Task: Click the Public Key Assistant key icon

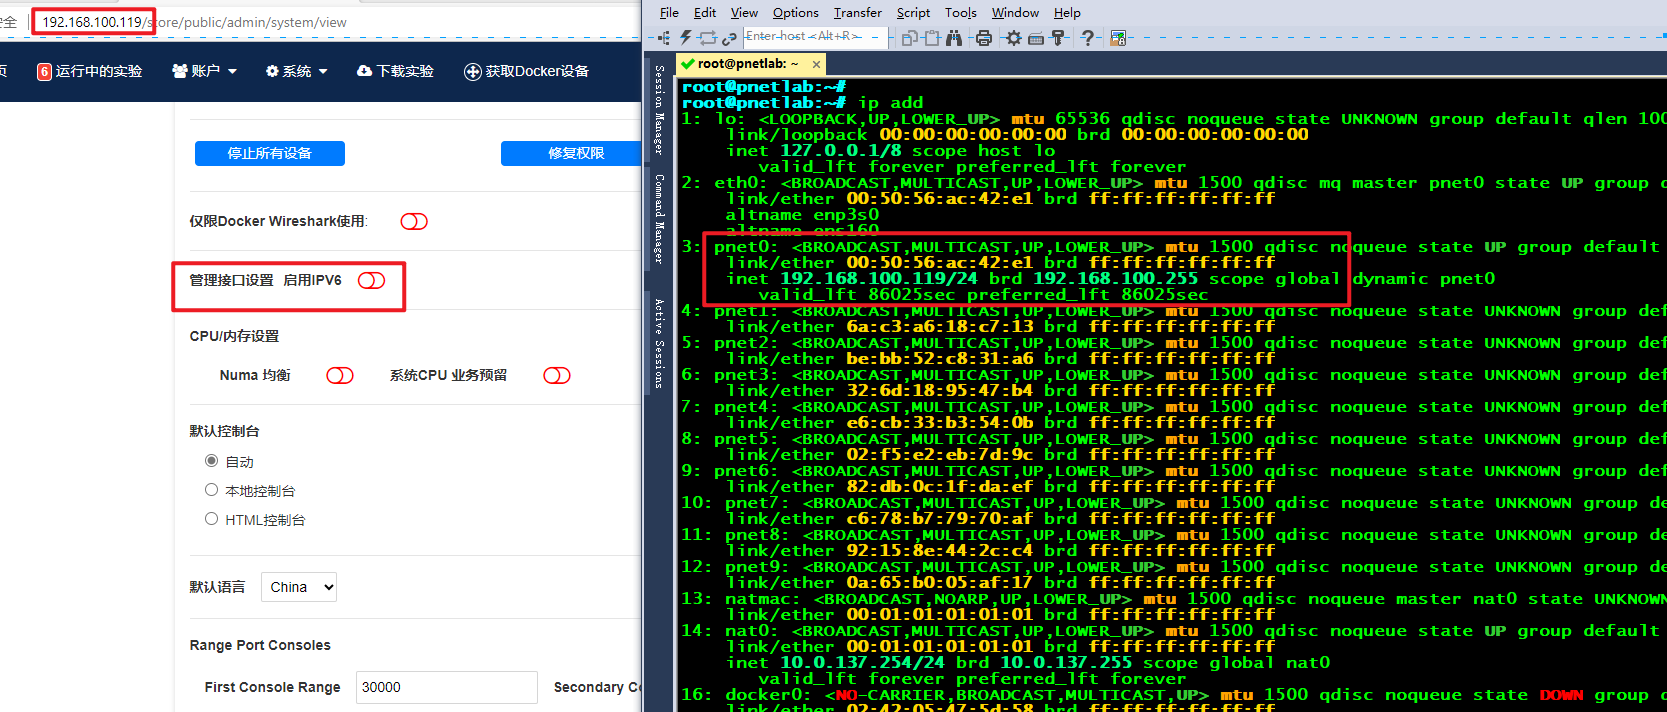Action: (1058, 38)
